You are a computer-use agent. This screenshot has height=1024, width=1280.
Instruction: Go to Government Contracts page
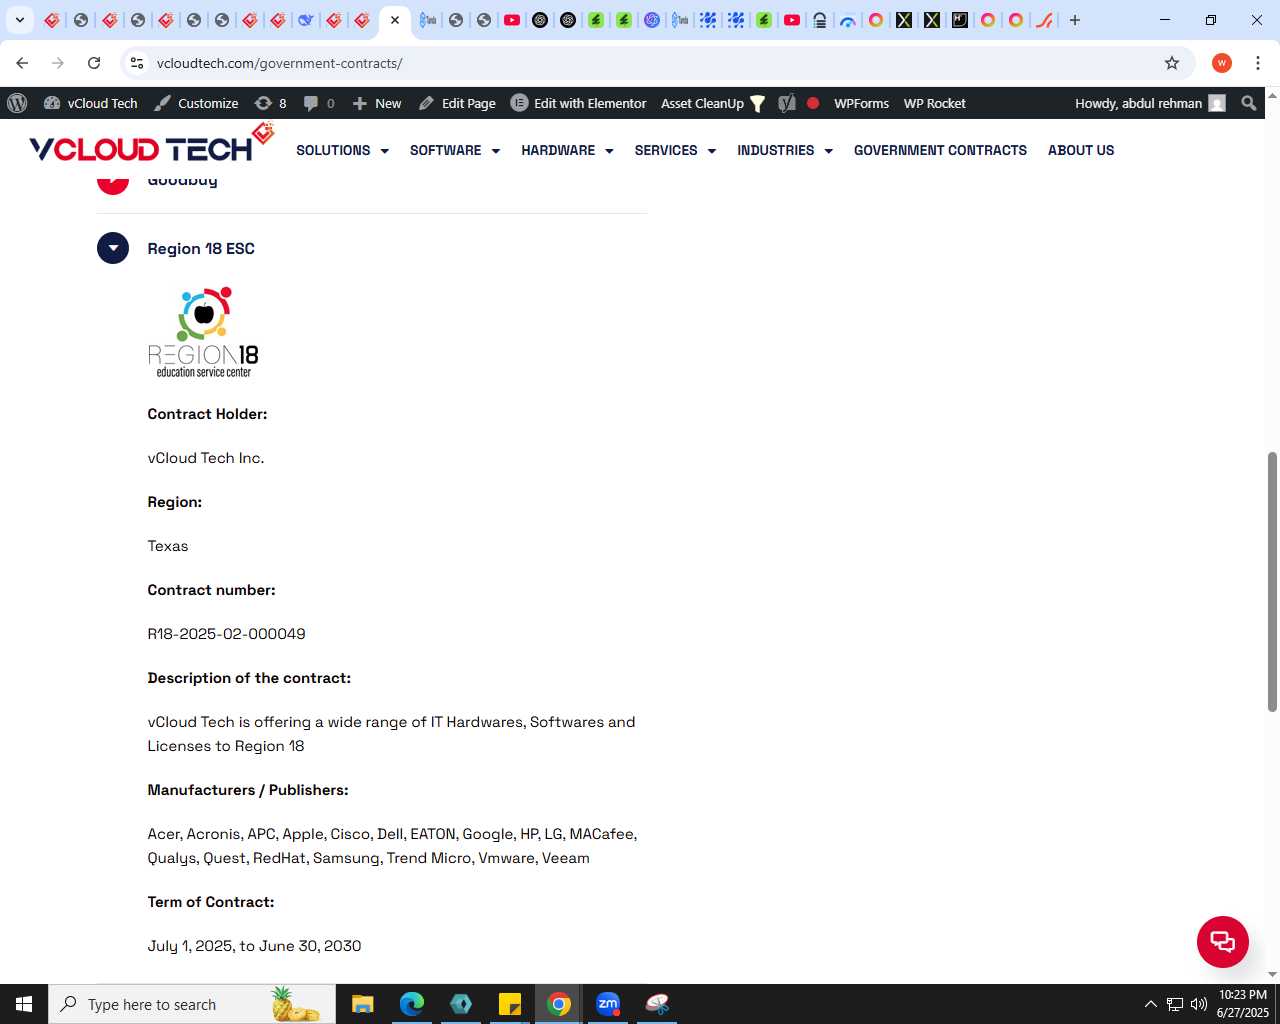(940, 150)
